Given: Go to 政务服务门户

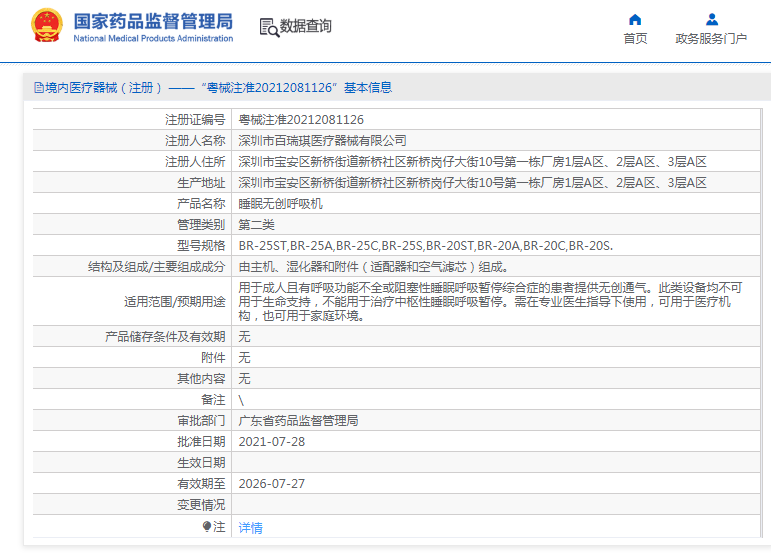Looking at the screenshot, I should coord(711,39).
